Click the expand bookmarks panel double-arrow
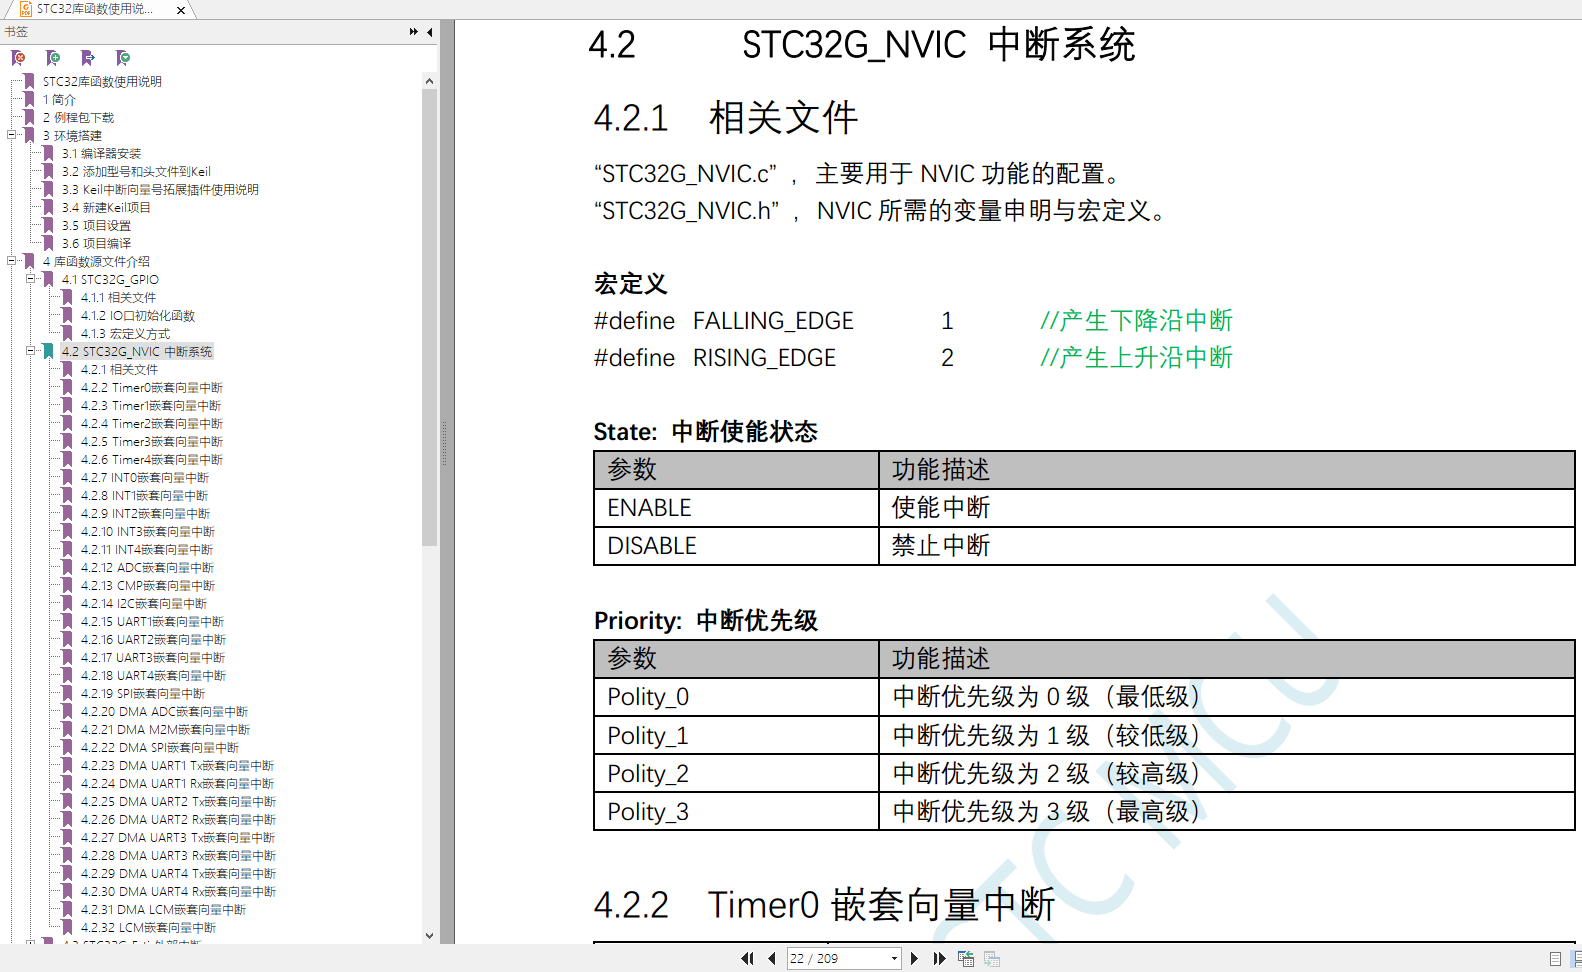Screen dimensions: 1582x972 pos(414,32)
